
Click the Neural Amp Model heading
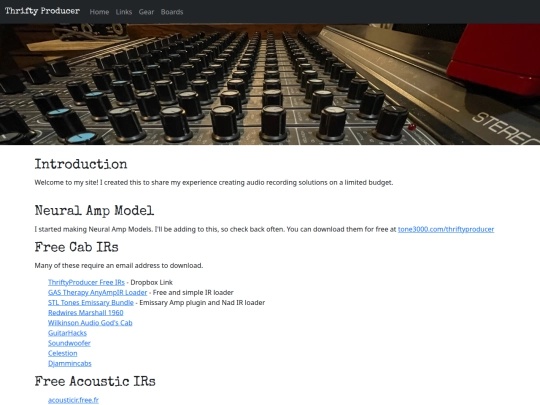click(94, 211)
